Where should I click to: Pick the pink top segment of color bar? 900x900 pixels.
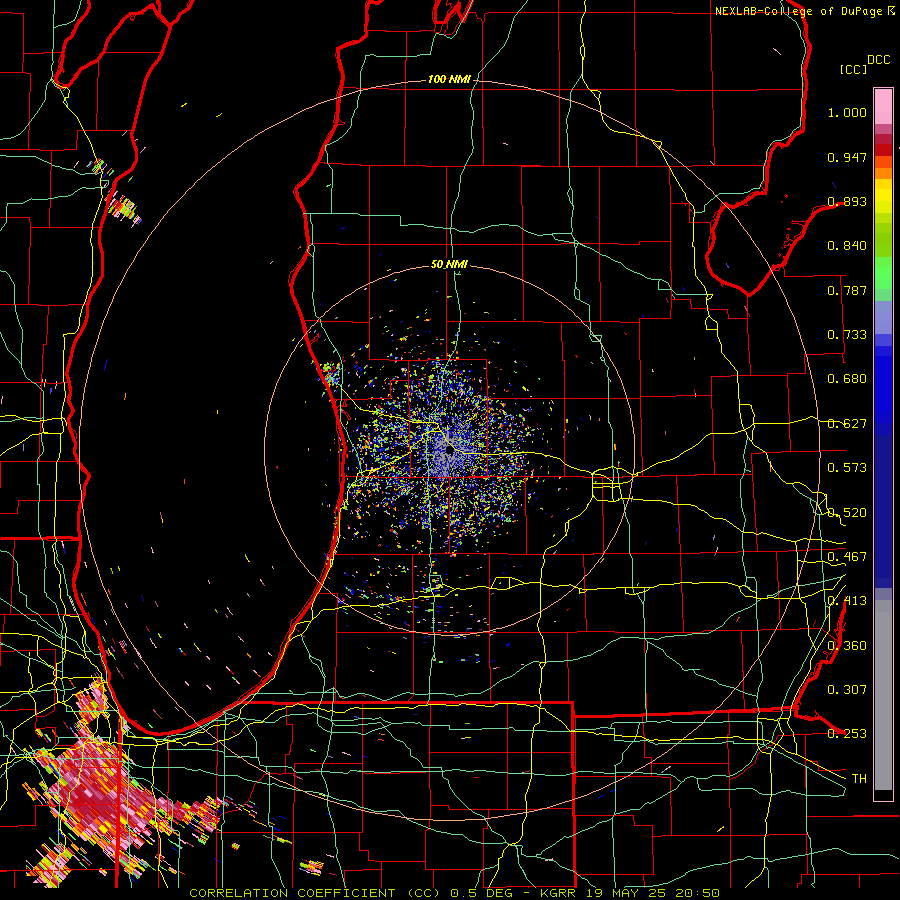point(883,106)
